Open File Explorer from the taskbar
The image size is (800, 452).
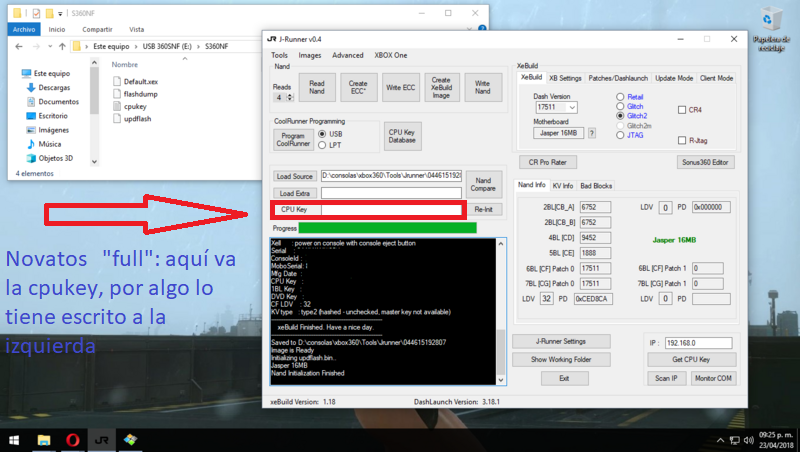coord(44,440)
